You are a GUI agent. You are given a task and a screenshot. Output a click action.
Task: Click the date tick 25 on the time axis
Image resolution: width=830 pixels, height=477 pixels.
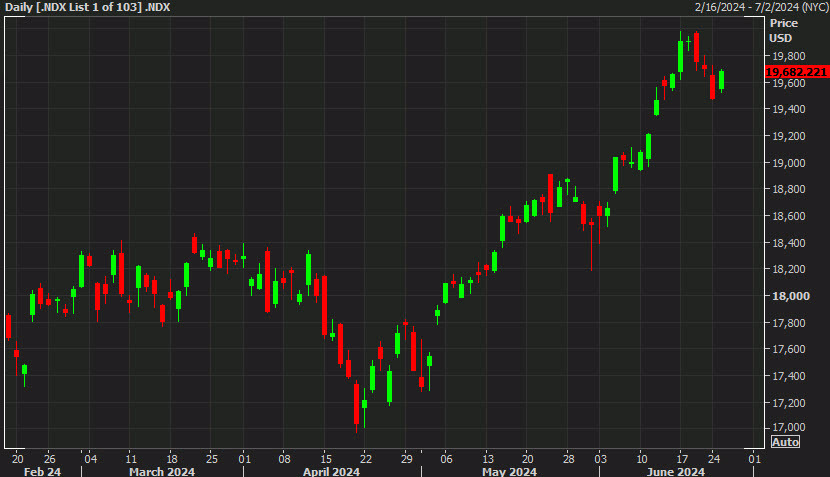click(x=211, y=458)
